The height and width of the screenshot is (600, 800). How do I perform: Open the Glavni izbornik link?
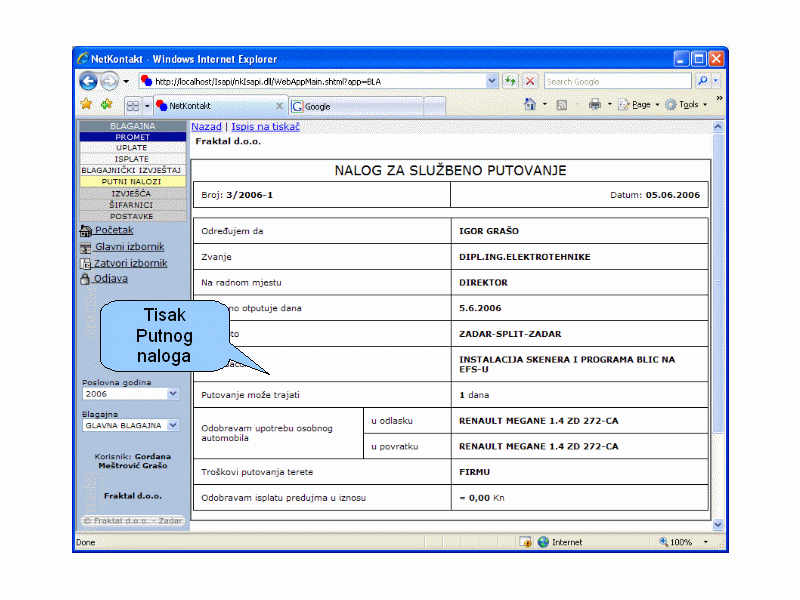(130, 247)
